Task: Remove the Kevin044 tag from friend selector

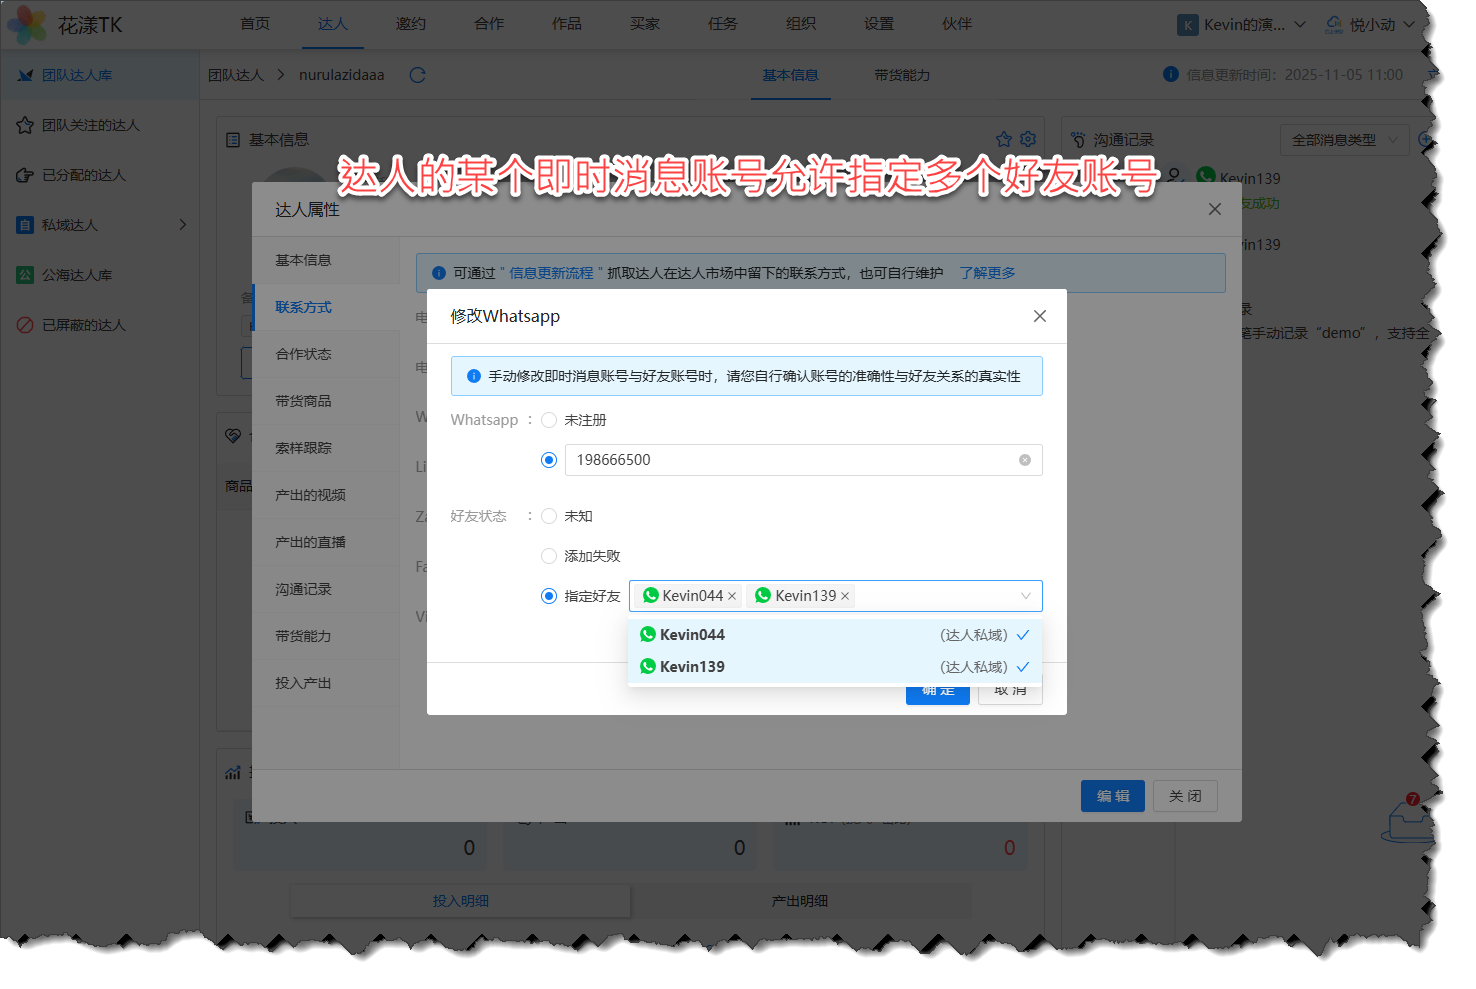Action: point(732,596)
